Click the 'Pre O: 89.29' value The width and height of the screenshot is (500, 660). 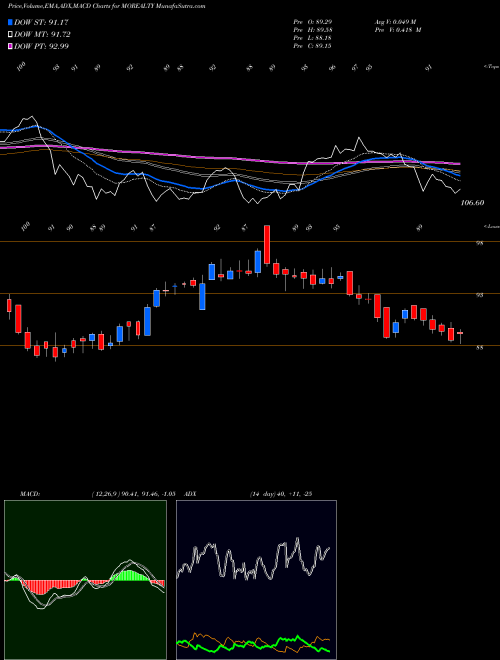tap(313, 21)
